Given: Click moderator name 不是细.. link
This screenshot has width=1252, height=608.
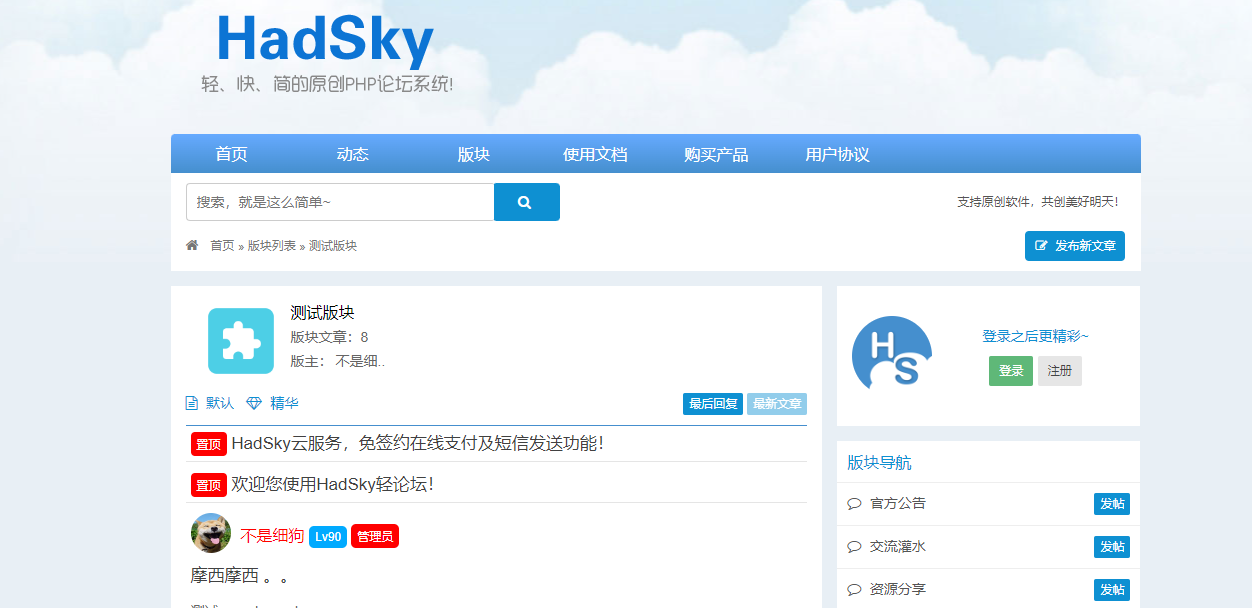Looking at the screenshot, I should (360, 361).
